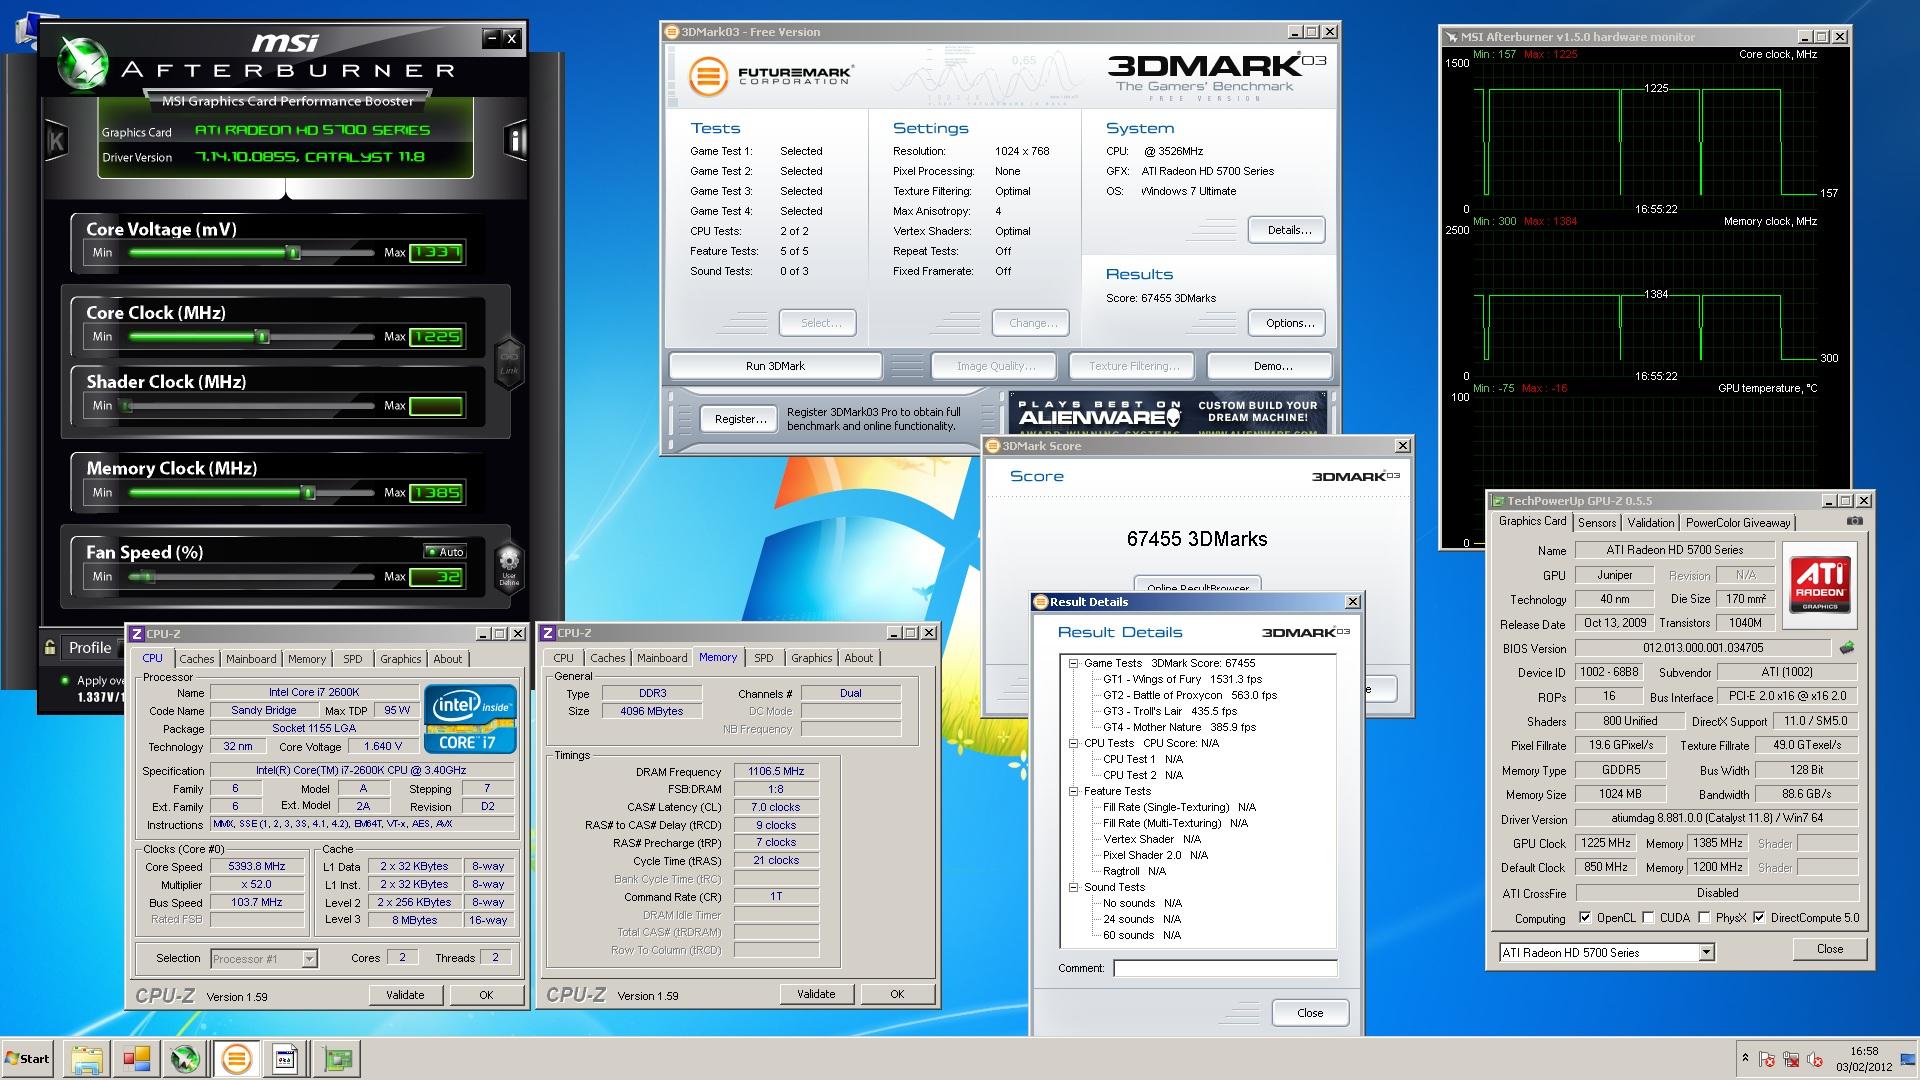Click the Core Clock value box showing 1225
The image size is (1920, 1080).
[x=436, y=337]
